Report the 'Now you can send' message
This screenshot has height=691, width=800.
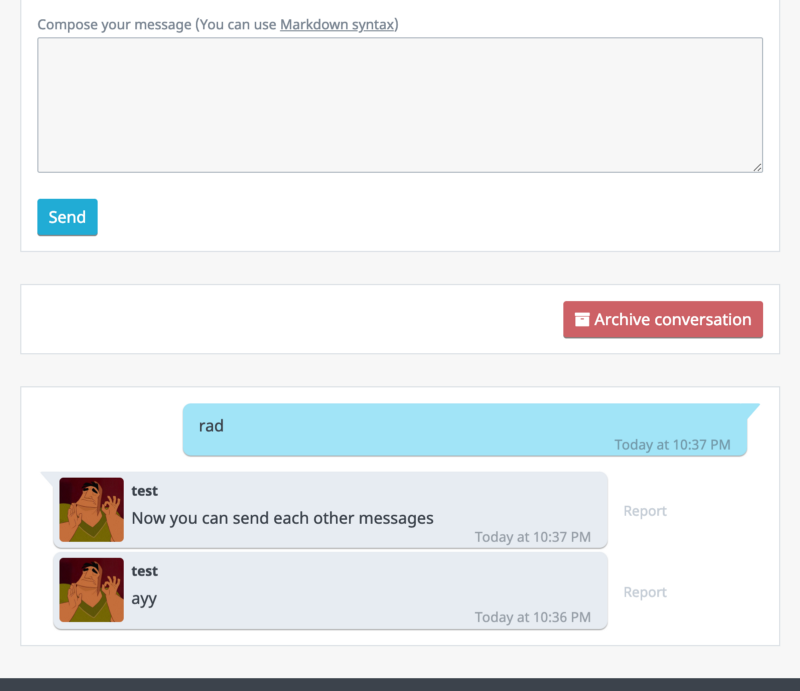645,511
